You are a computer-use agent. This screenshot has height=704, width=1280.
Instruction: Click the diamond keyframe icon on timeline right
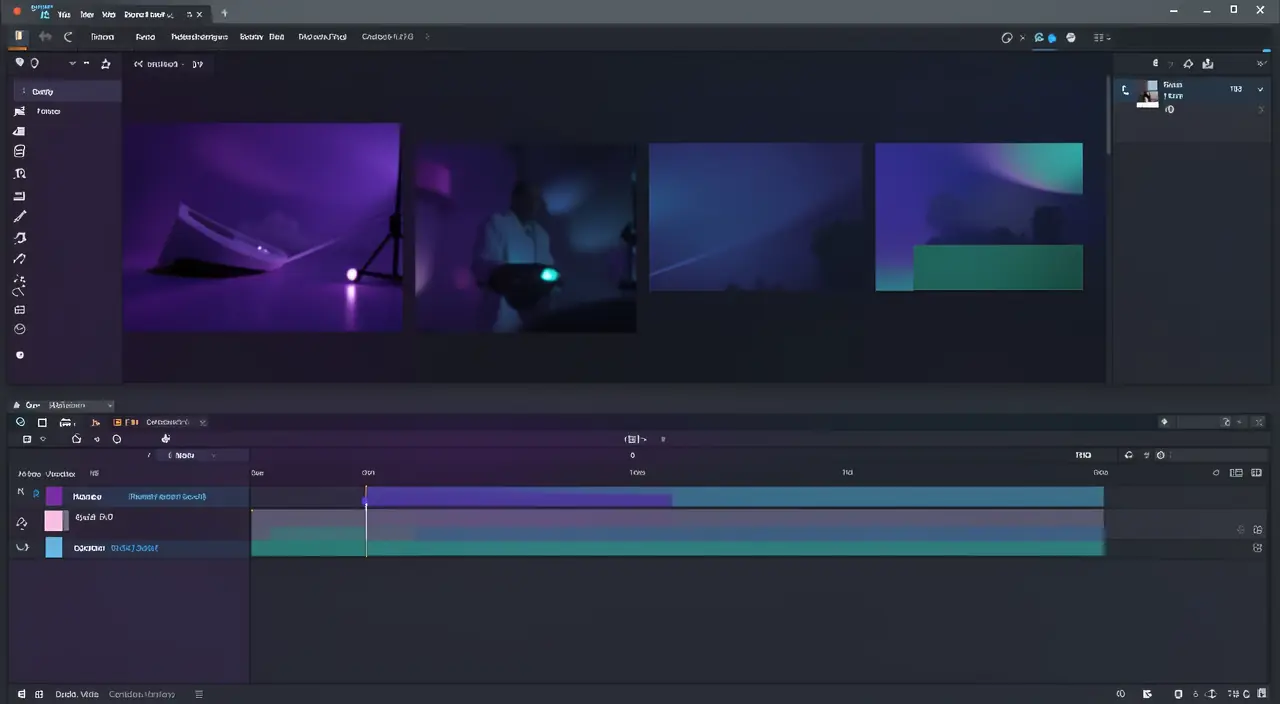(x=1164, y=422)
